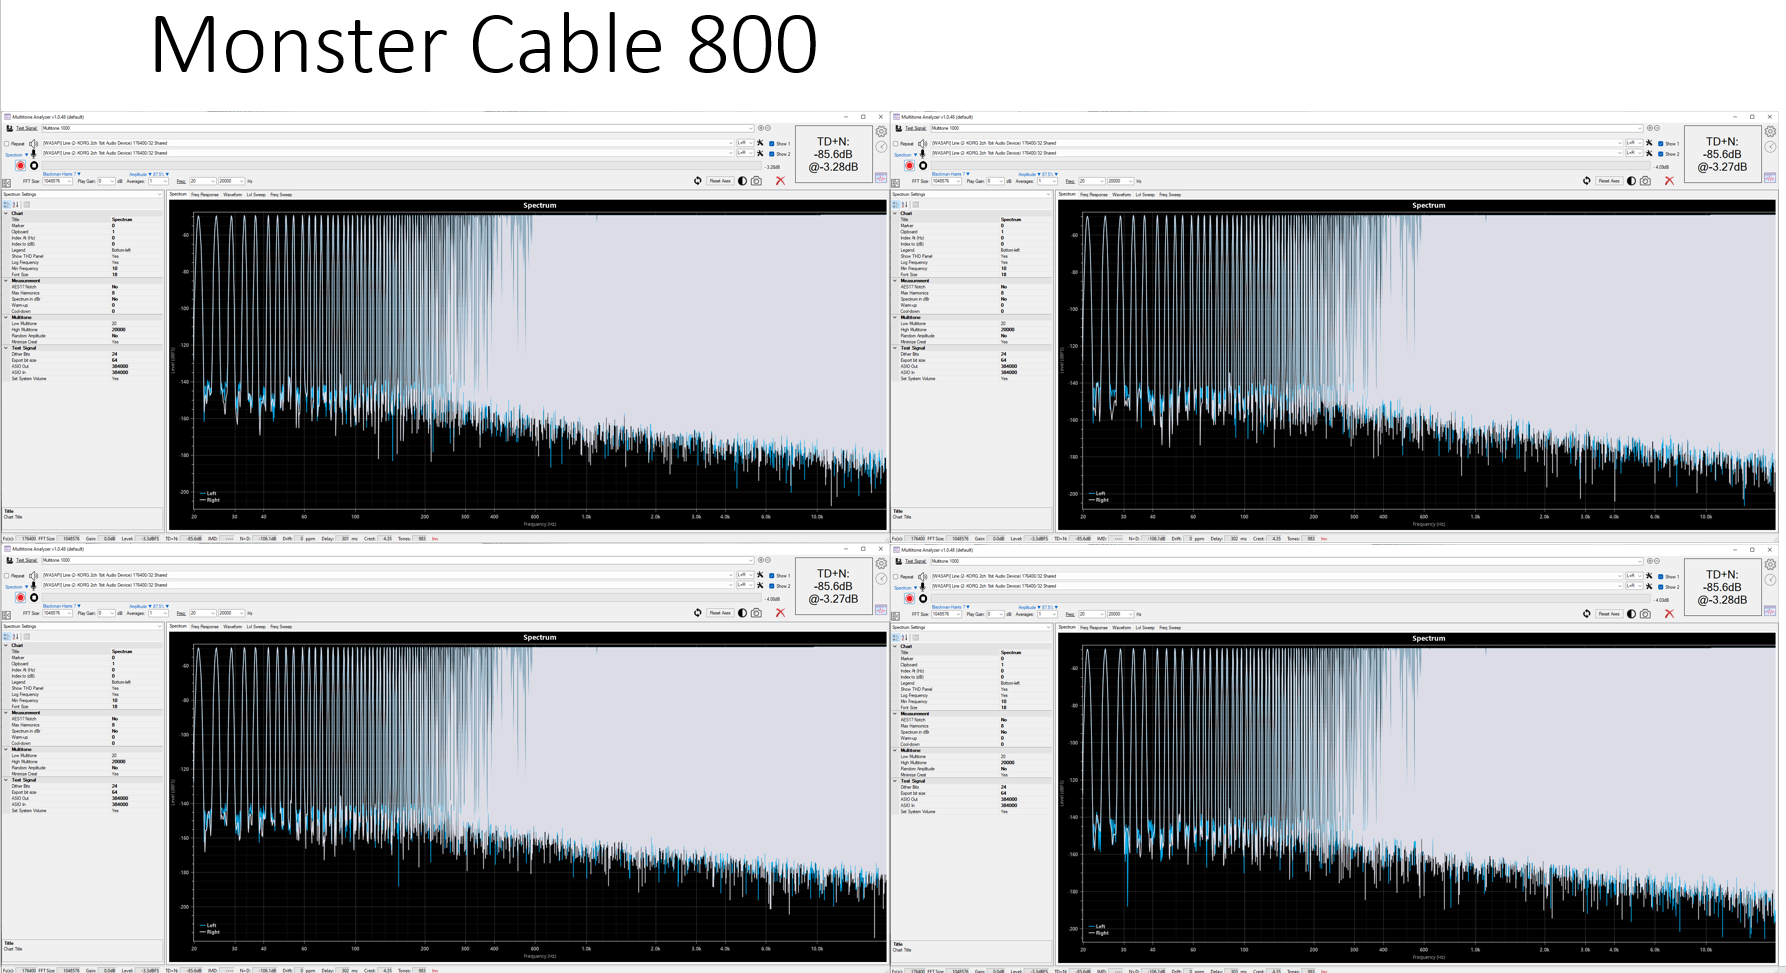Open Averages dropdown in top-left window
The width and height of the screenshot is (1786, 973).
coord(158,181)
